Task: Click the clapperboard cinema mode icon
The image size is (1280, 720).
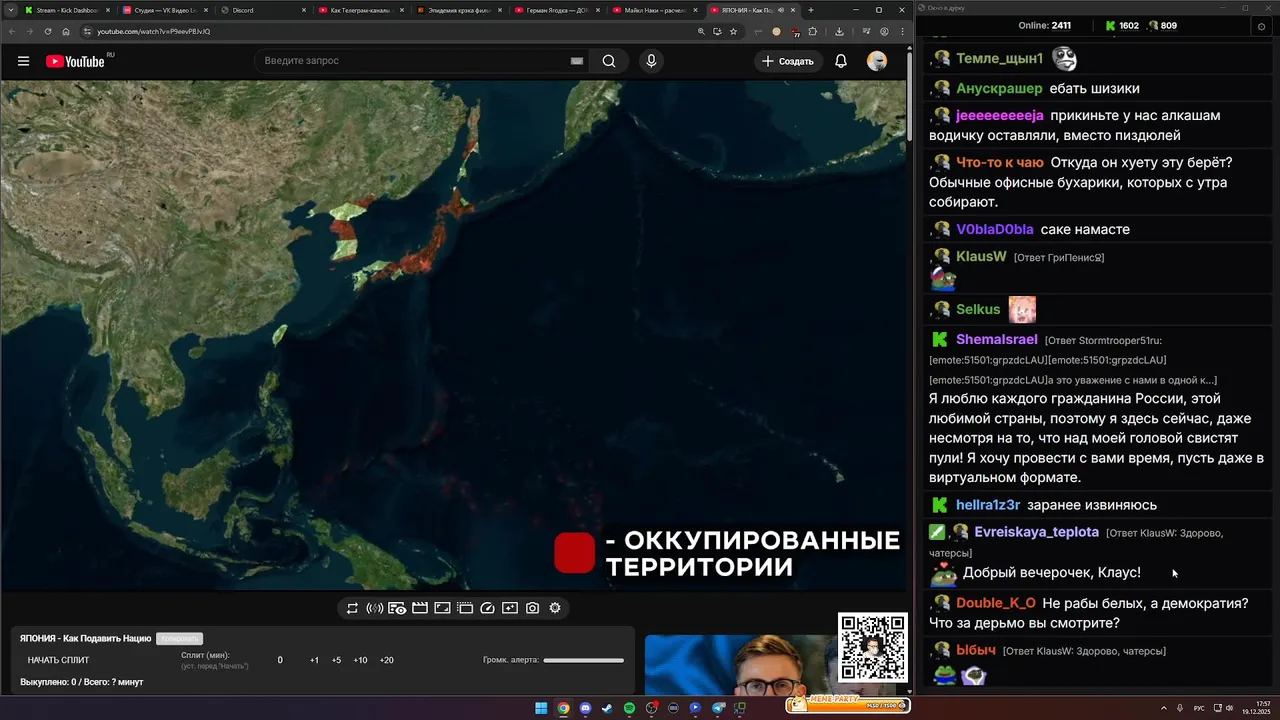Action: 420,608
